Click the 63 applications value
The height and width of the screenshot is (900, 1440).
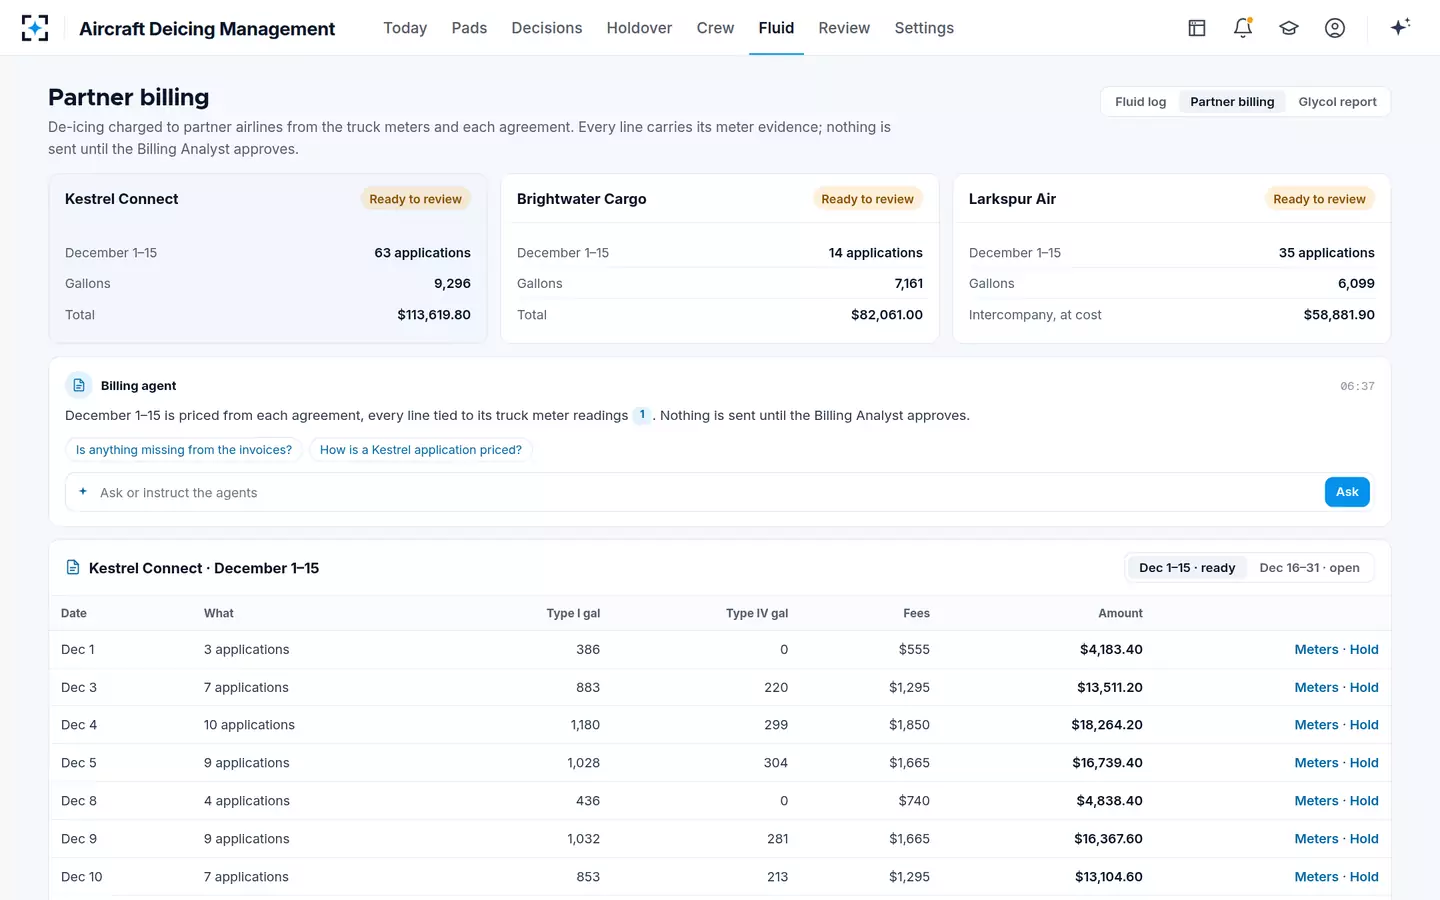(422, 253)
